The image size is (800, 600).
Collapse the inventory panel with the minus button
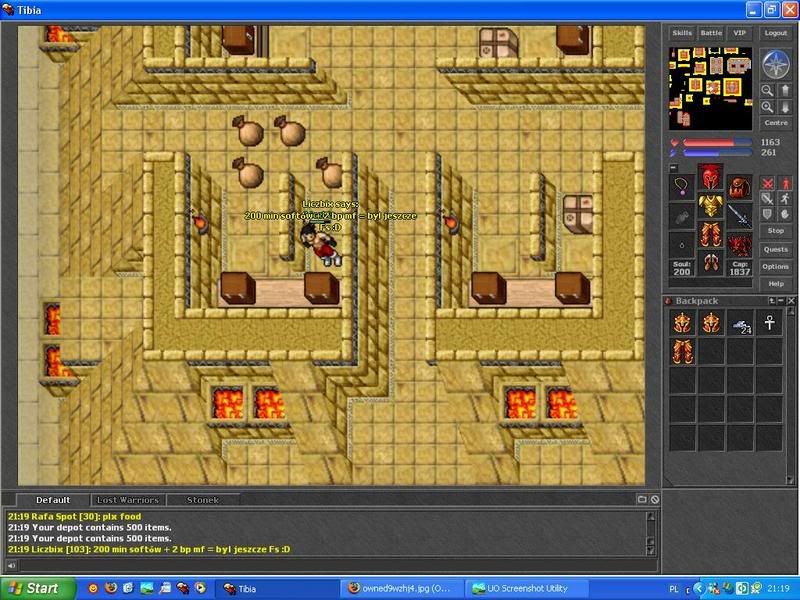(x=673, y=167)
